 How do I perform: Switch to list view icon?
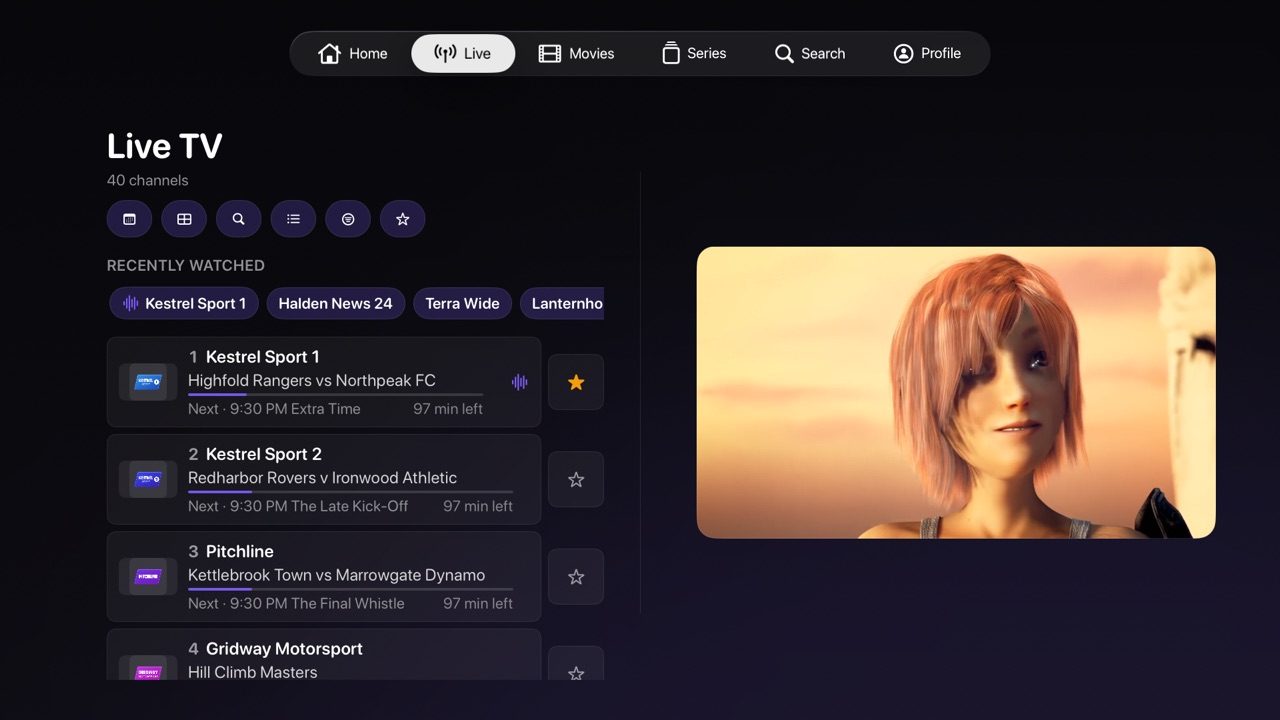tap(293, 219)
